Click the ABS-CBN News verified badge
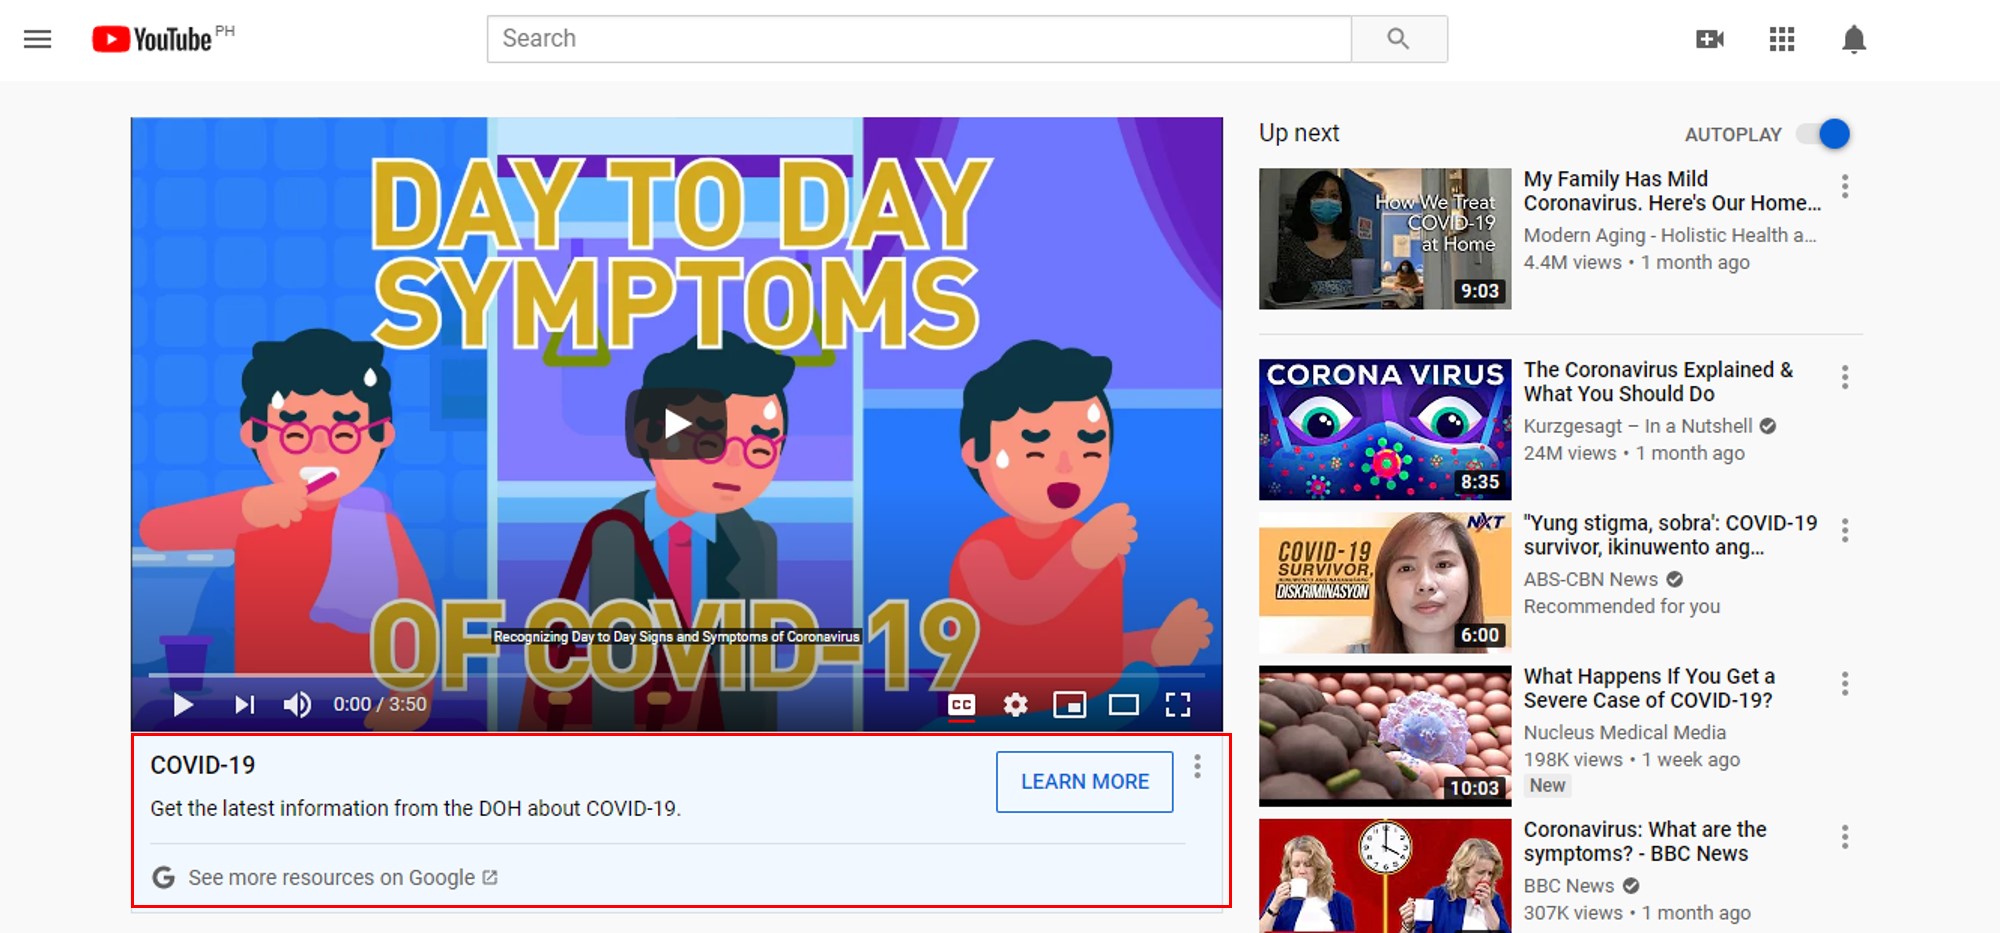The height and width of the screenshot is (933, 2000). [x=1675, y=579]
